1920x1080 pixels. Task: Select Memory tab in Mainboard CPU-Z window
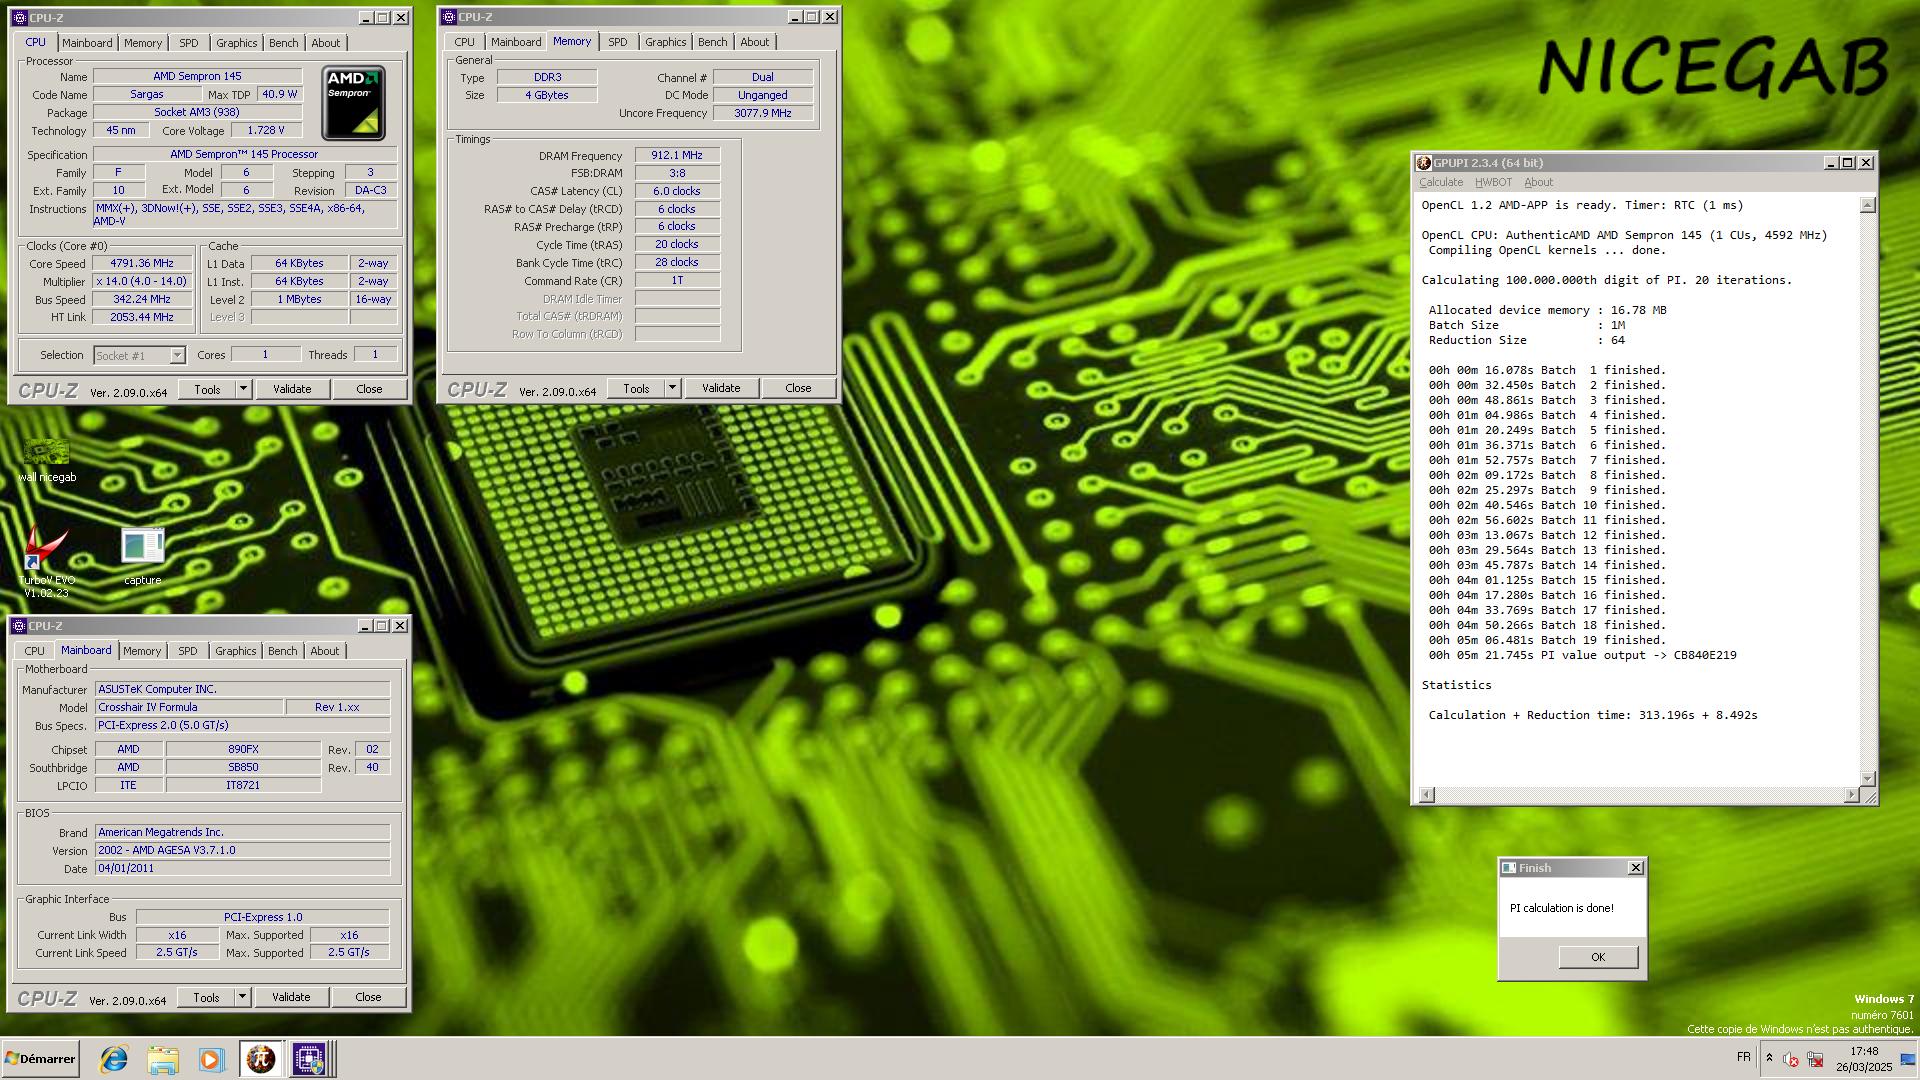click(x=142, y=651)
